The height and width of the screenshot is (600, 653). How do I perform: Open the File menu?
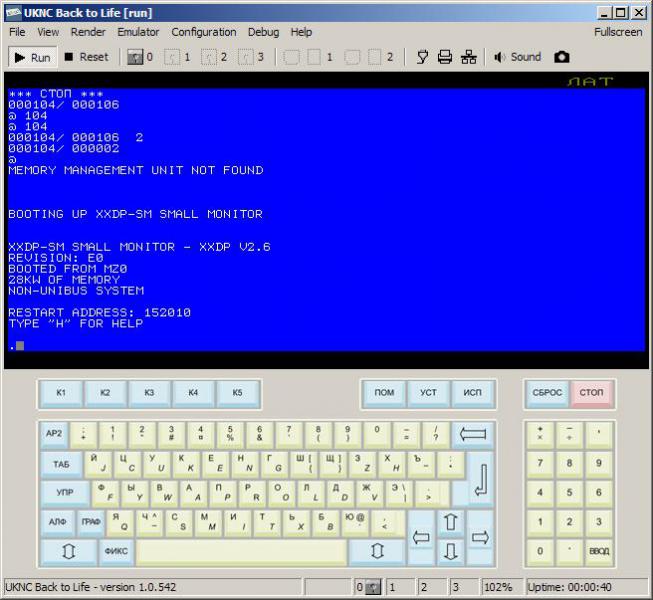coord(17,32)
